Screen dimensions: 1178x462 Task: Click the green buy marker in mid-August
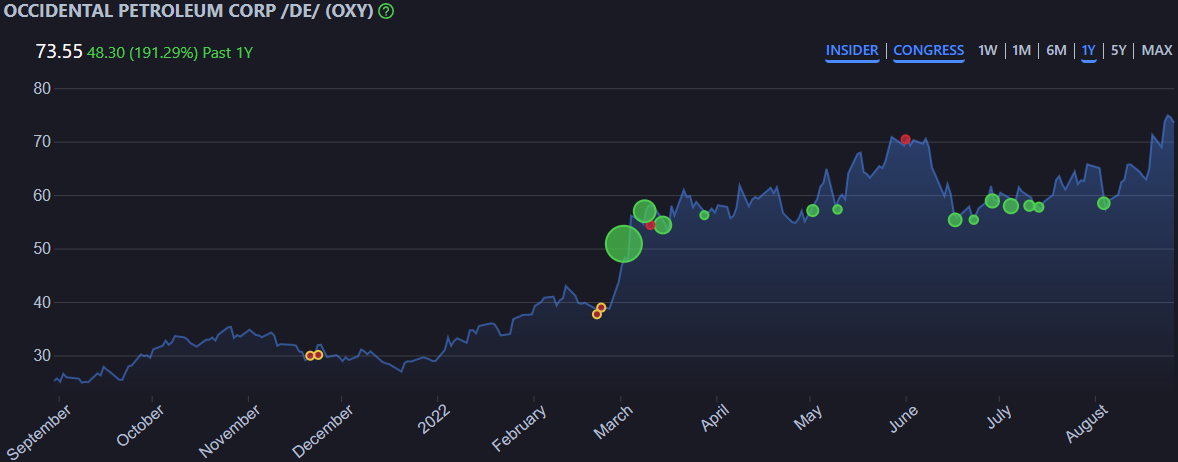(1104, 203)
